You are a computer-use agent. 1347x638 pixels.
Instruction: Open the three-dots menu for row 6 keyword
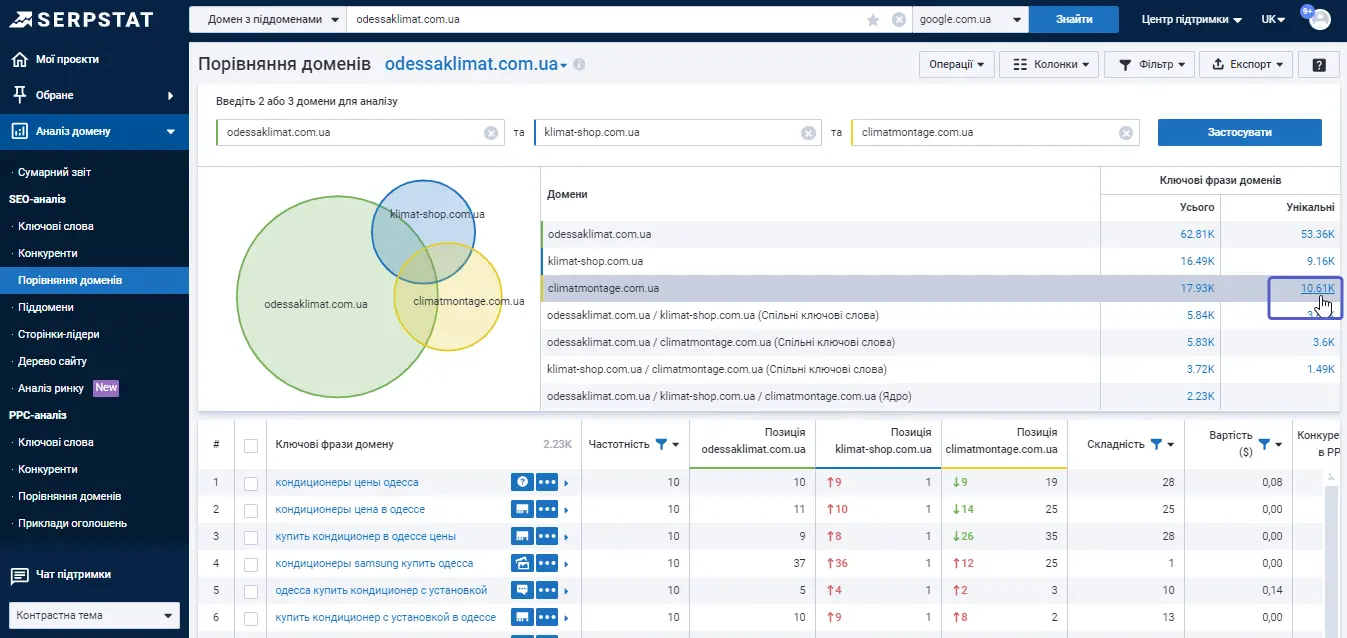547,617
